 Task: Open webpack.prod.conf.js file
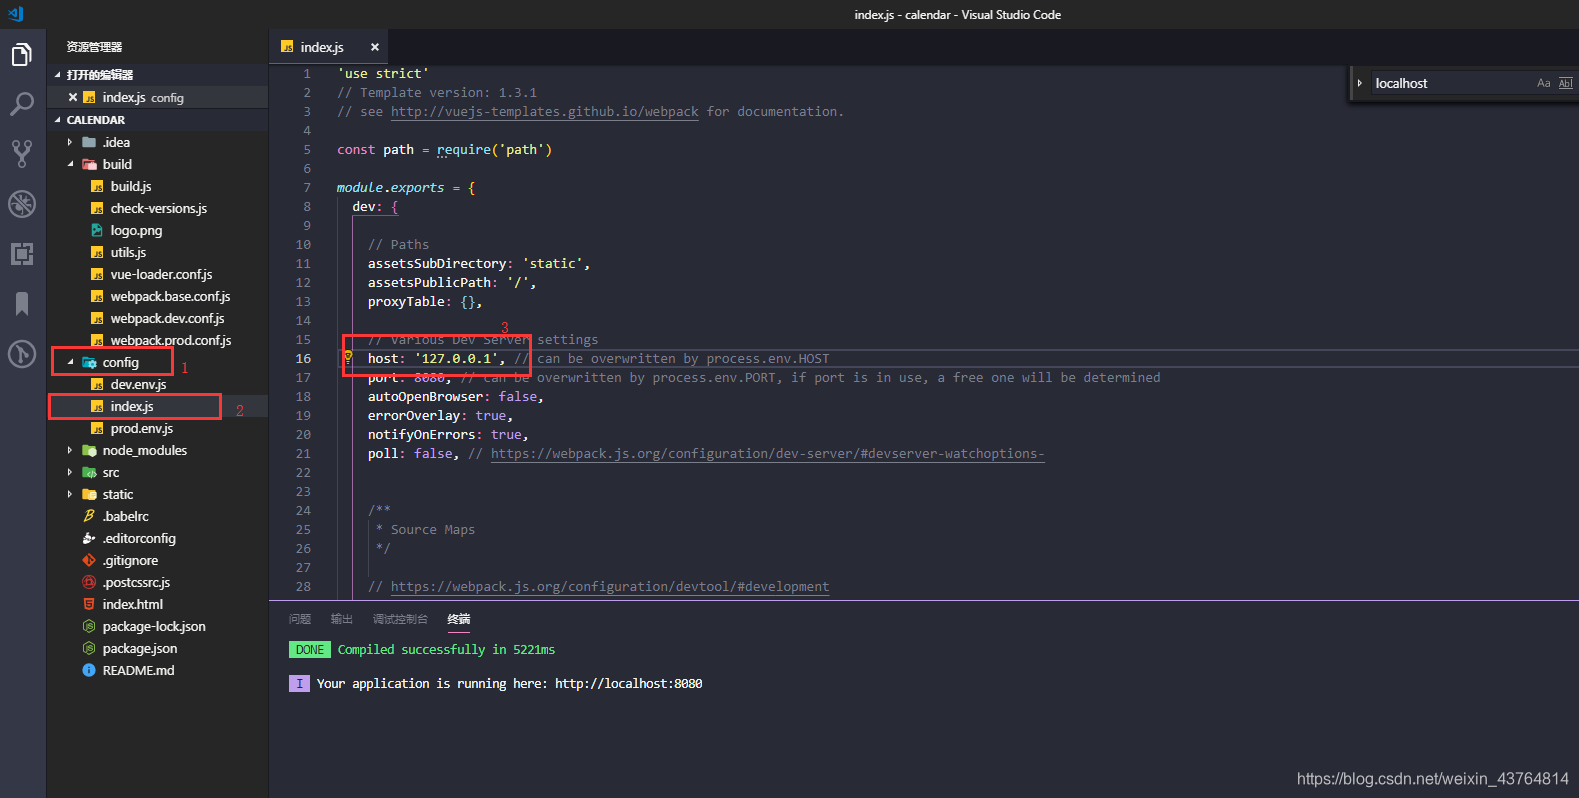pyautogui.click(x=170, y=340)
